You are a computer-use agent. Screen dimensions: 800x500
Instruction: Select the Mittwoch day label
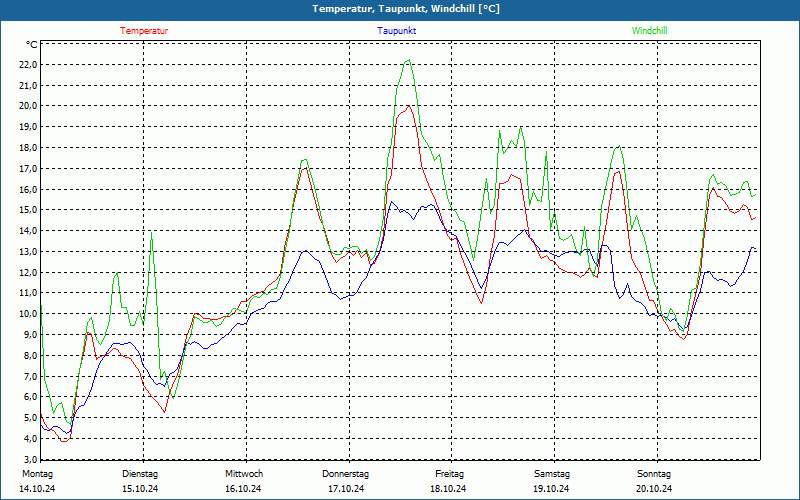(244, 474)
